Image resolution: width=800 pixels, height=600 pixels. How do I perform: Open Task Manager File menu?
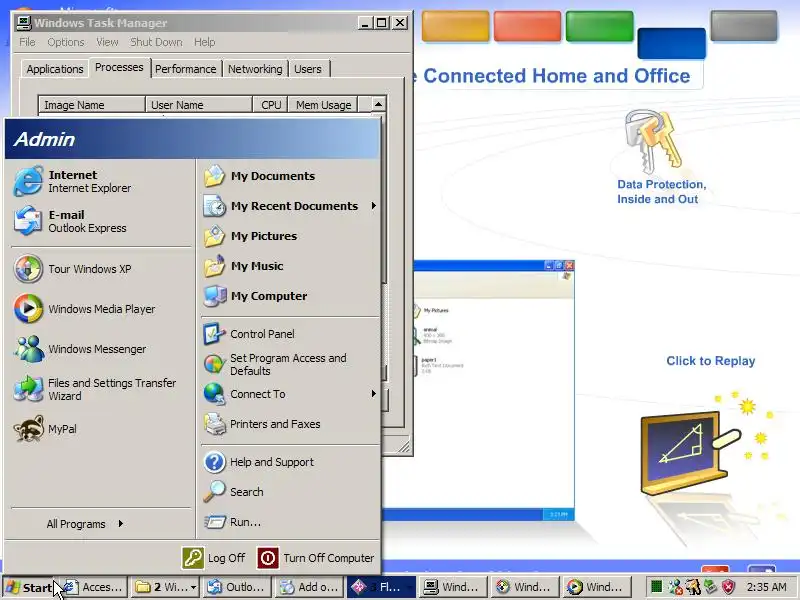coord(27,42)
